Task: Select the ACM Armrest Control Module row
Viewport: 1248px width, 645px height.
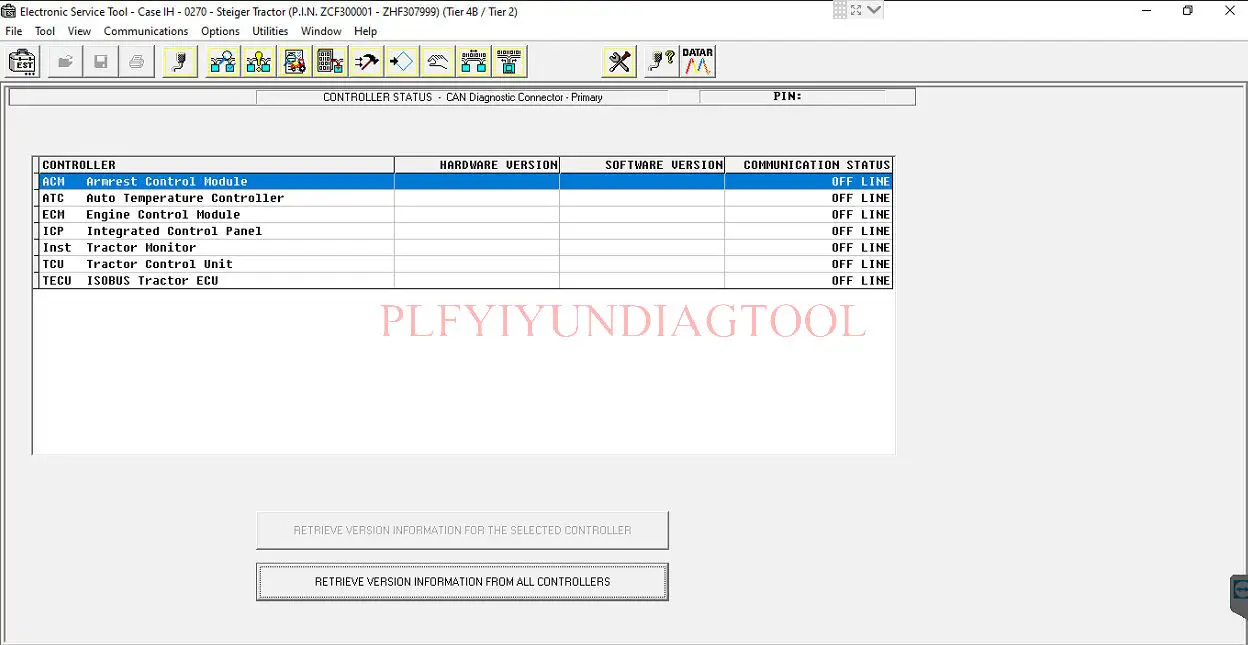Action: click(x=465, y=182)
